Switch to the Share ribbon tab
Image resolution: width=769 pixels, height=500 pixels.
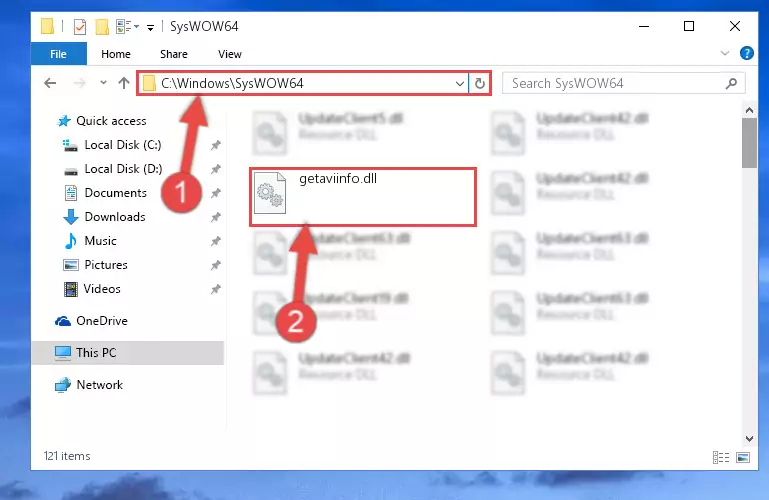(174, 54)
